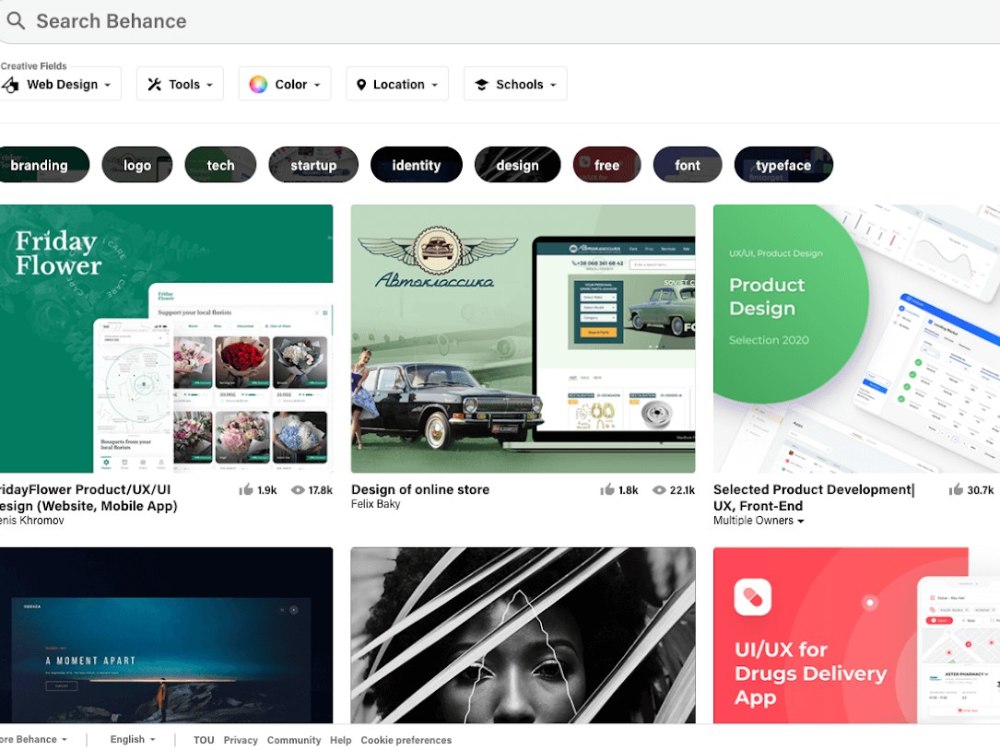This screenshot has width=1000, height=750.
Task: Select the startup tag
Action: coord(313,165)
